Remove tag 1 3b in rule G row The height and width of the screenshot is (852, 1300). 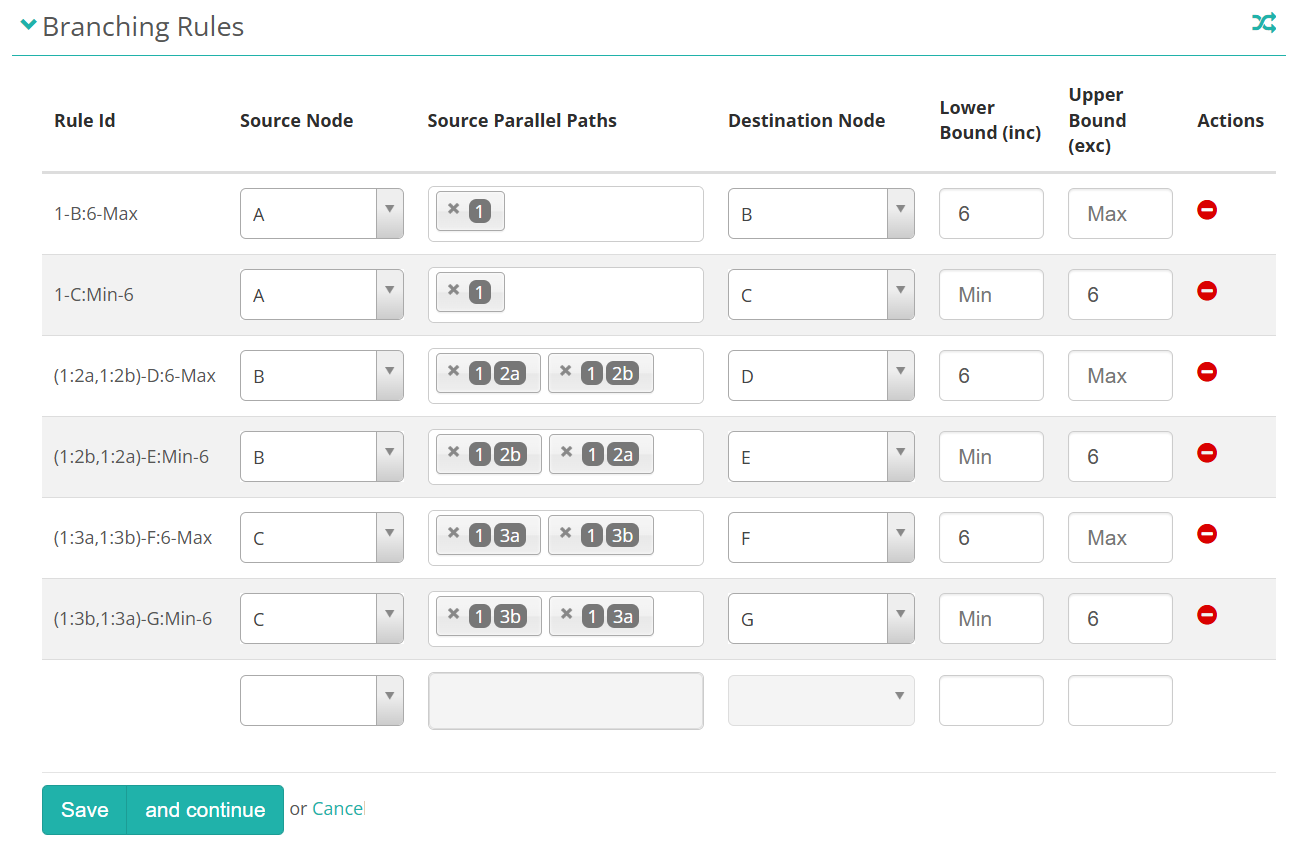(453, 614)
